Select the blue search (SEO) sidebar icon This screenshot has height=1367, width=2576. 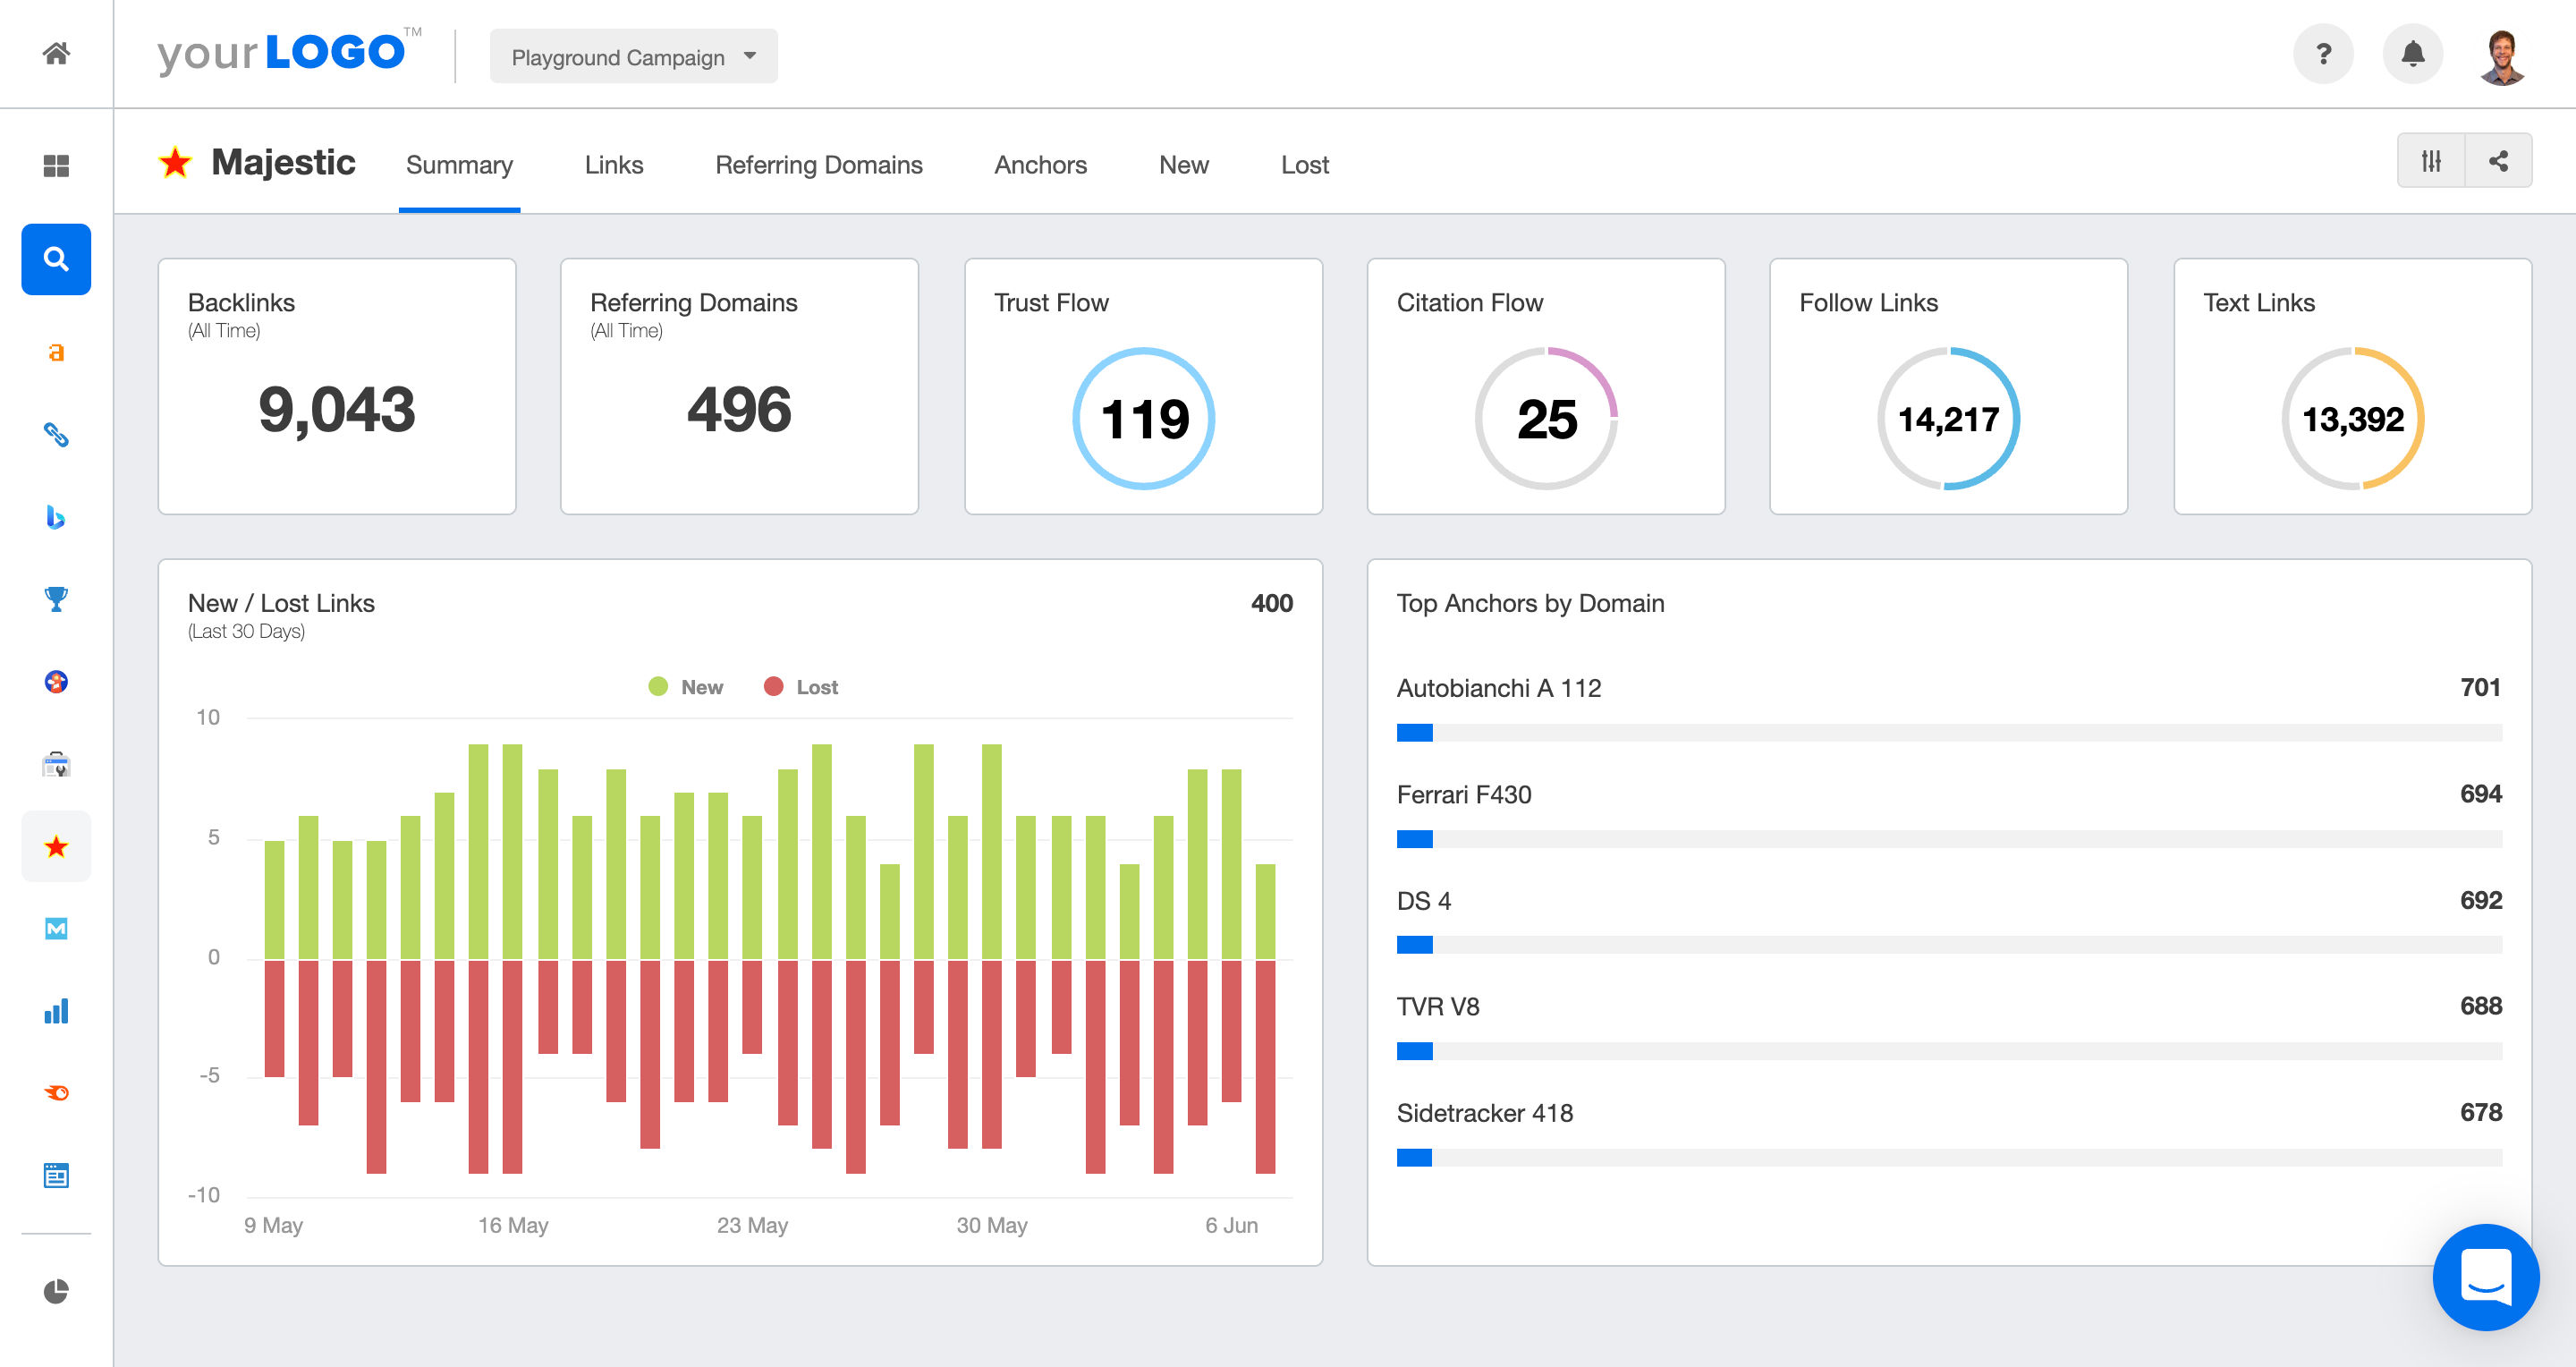click(56, 259)
